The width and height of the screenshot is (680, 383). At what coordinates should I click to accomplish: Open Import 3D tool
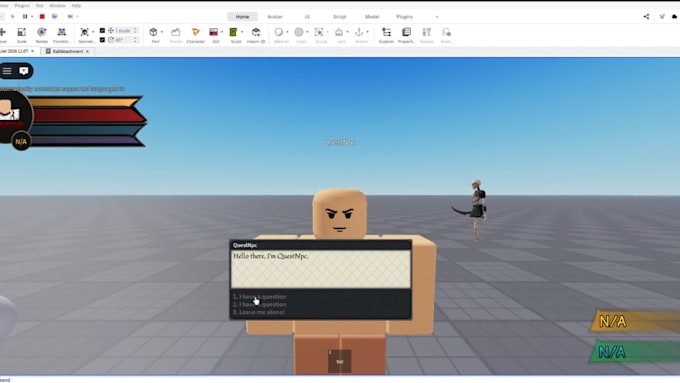tap(256, 35)
